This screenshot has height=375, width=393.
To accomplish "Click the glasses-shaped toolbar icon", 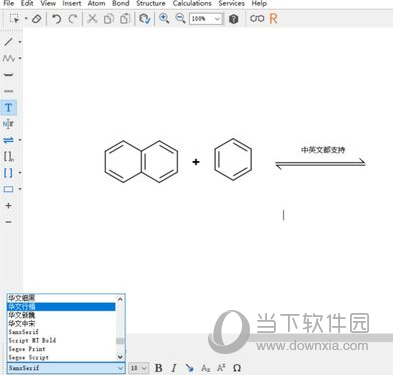I will [257, 19].
